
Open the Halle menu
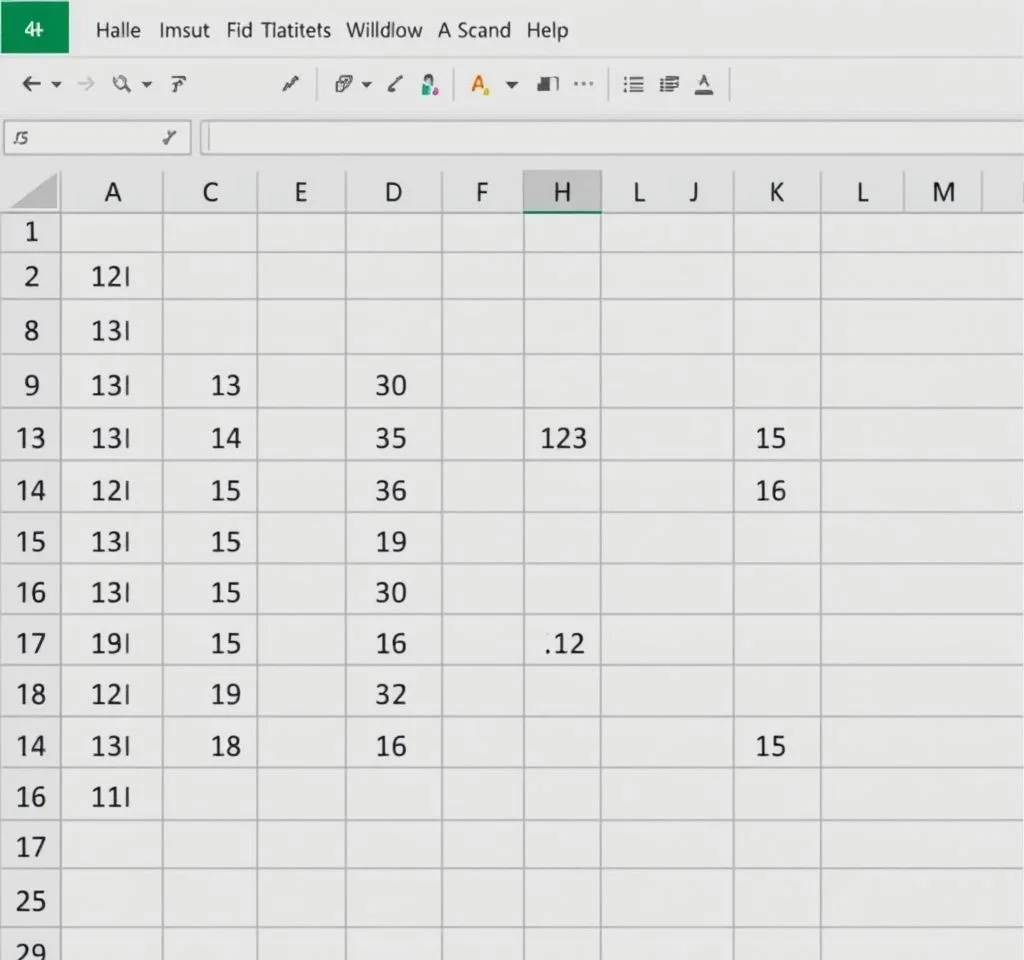(x=118, y=30)
